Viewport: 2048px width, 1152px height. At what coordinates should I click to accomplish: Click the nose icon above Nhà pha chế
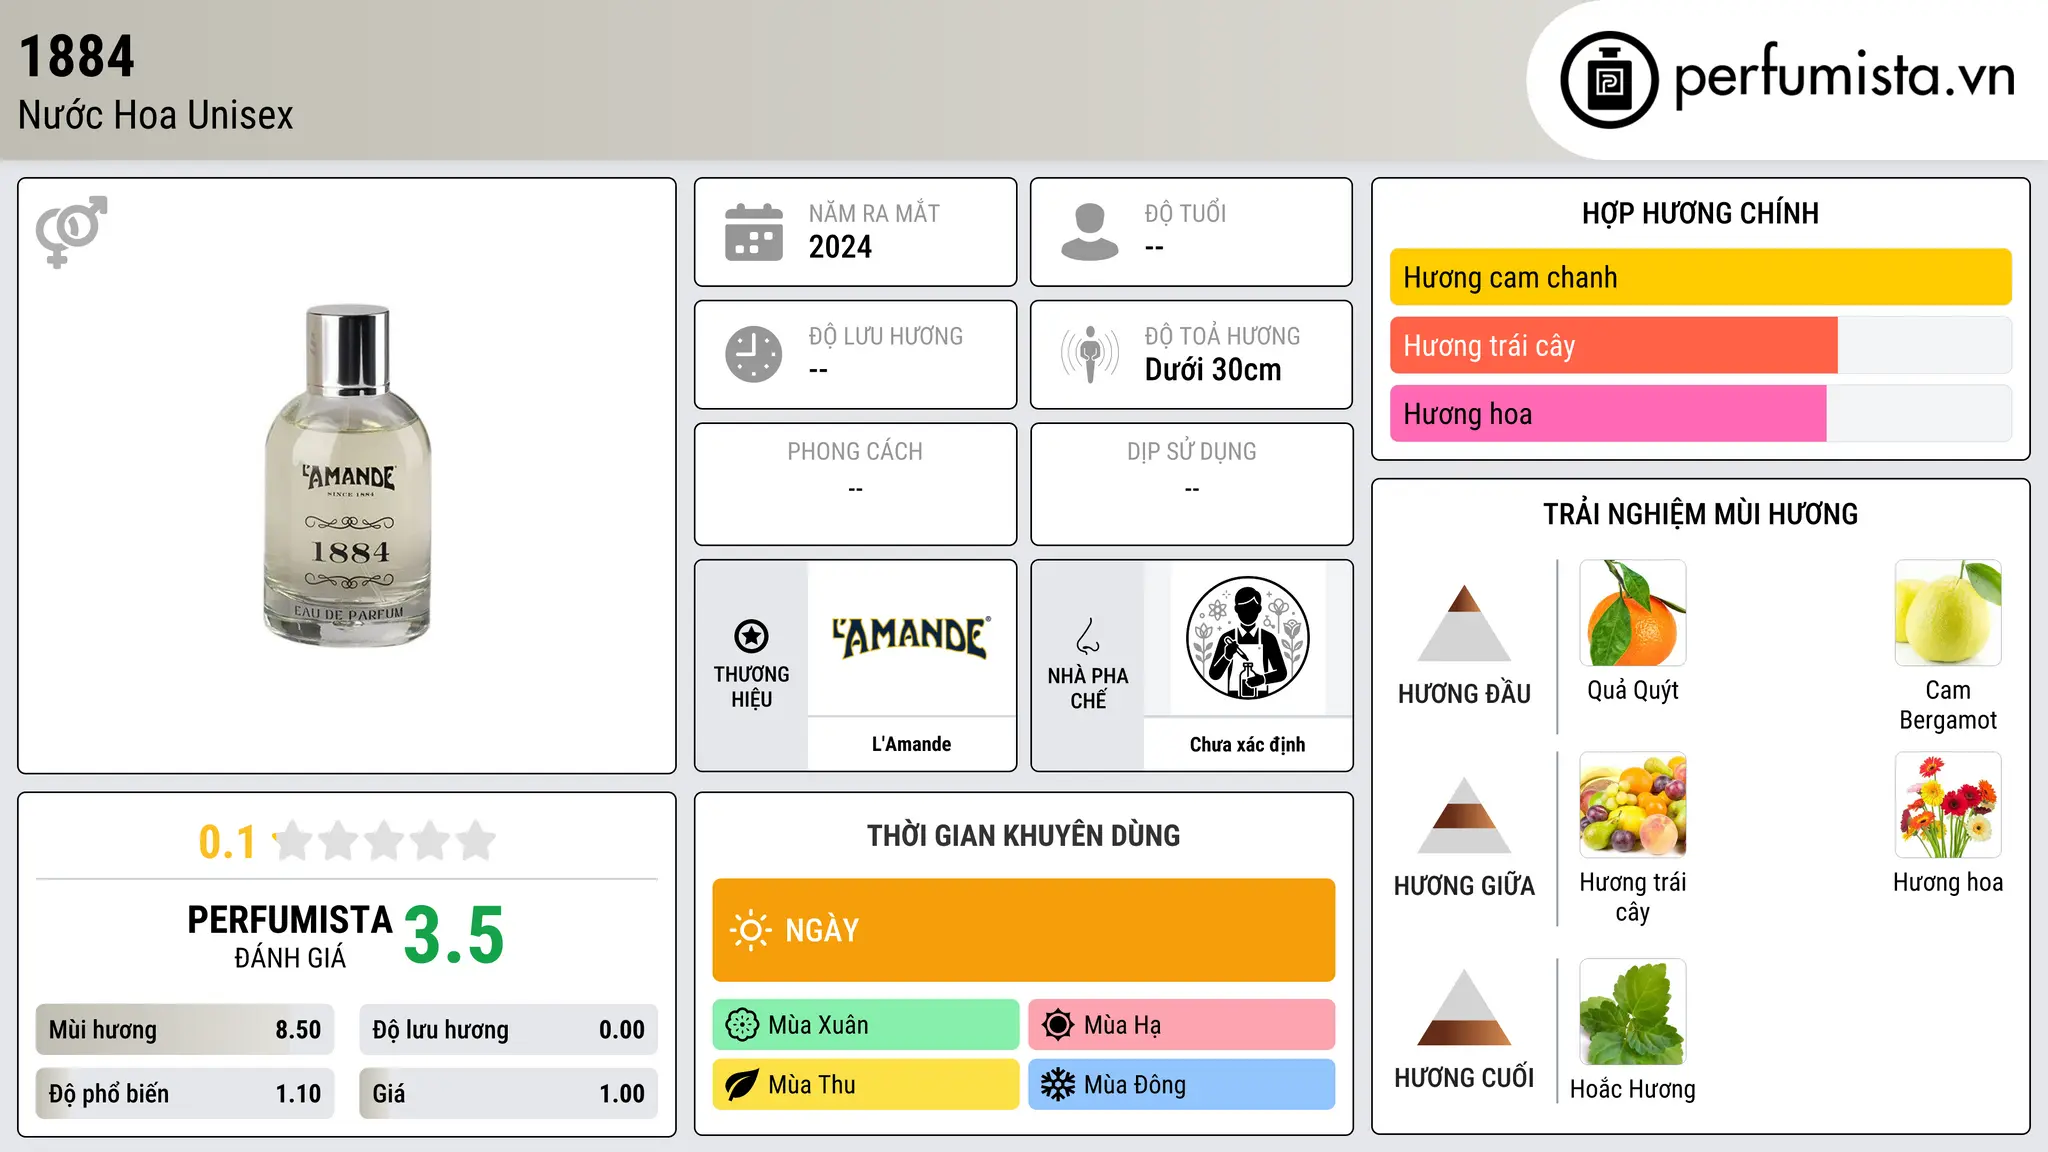[x=1088, y=636]
